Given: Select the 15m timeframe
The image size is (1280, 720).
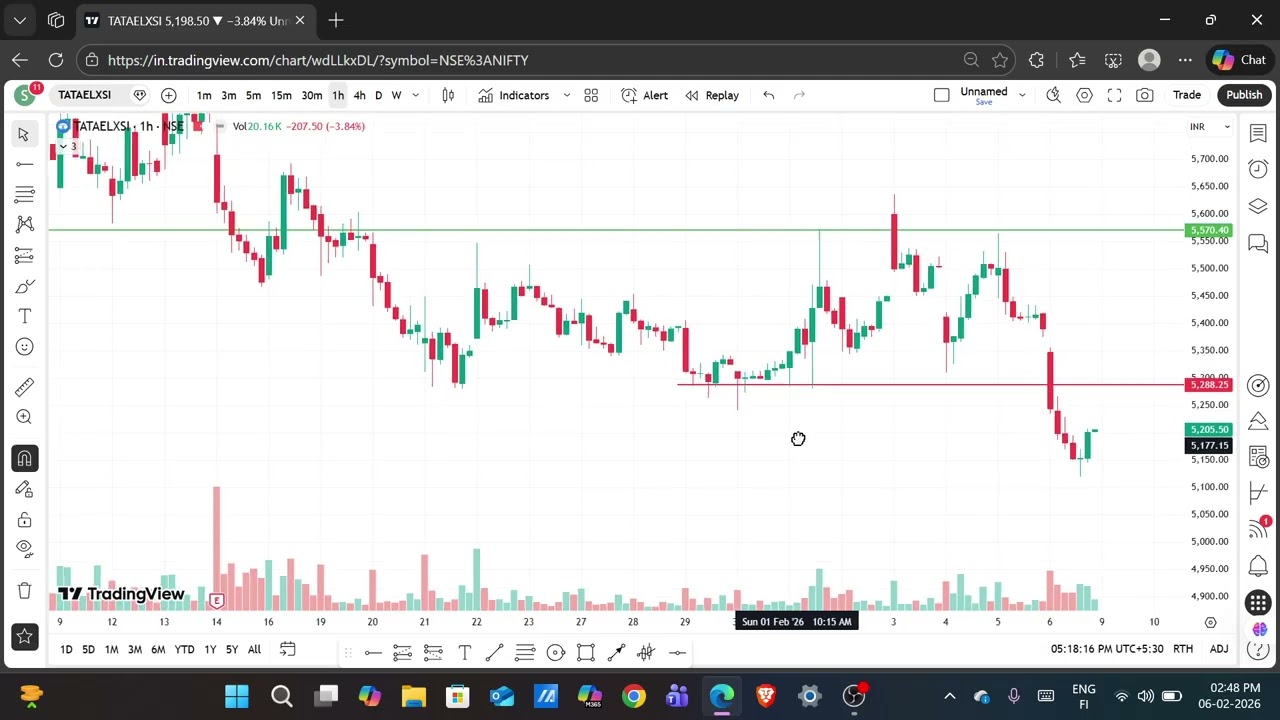Looking at the screenshot, I should click(x=281, y=95).
